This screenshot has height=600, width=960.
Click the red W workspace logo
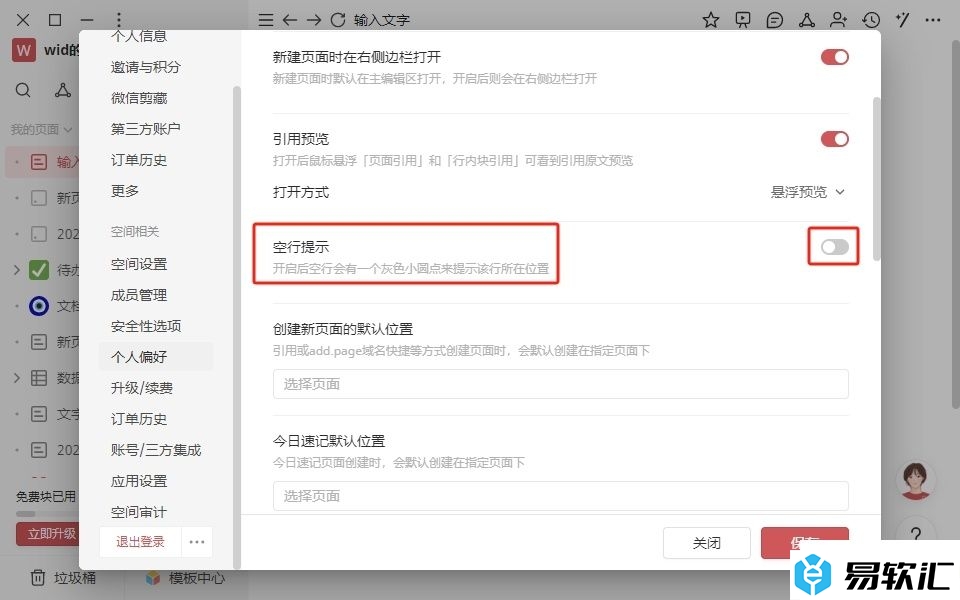[23, 50]
